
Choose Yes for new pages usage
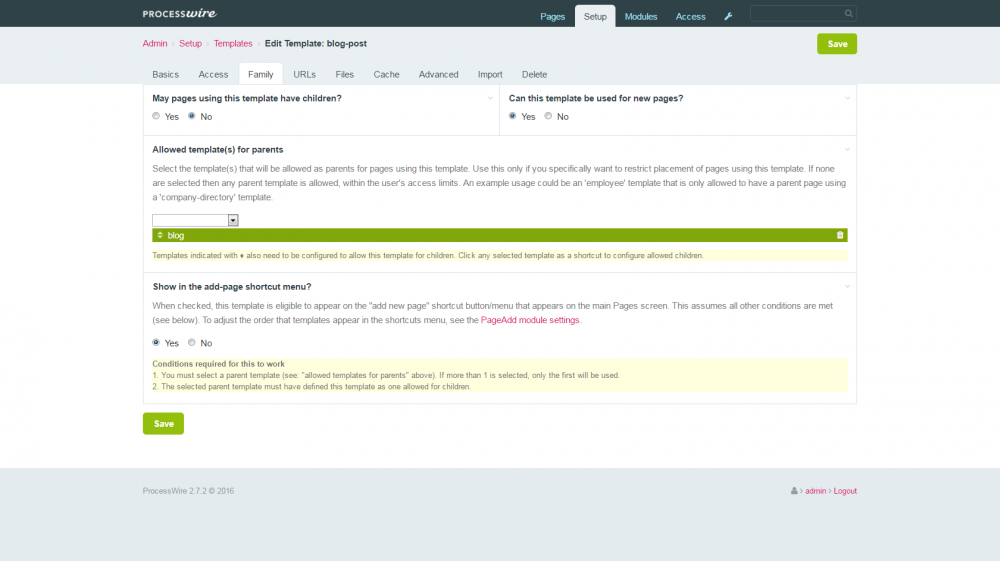(x=513, y=116)
